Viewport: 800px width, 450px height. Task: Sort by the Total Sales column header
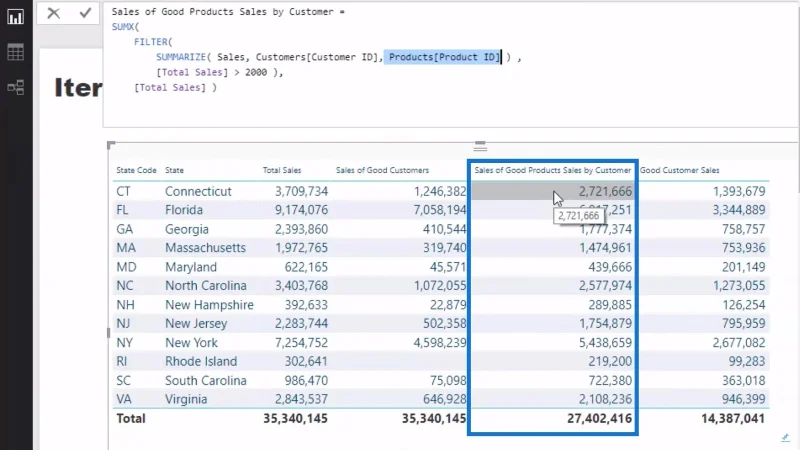(282, 170)
